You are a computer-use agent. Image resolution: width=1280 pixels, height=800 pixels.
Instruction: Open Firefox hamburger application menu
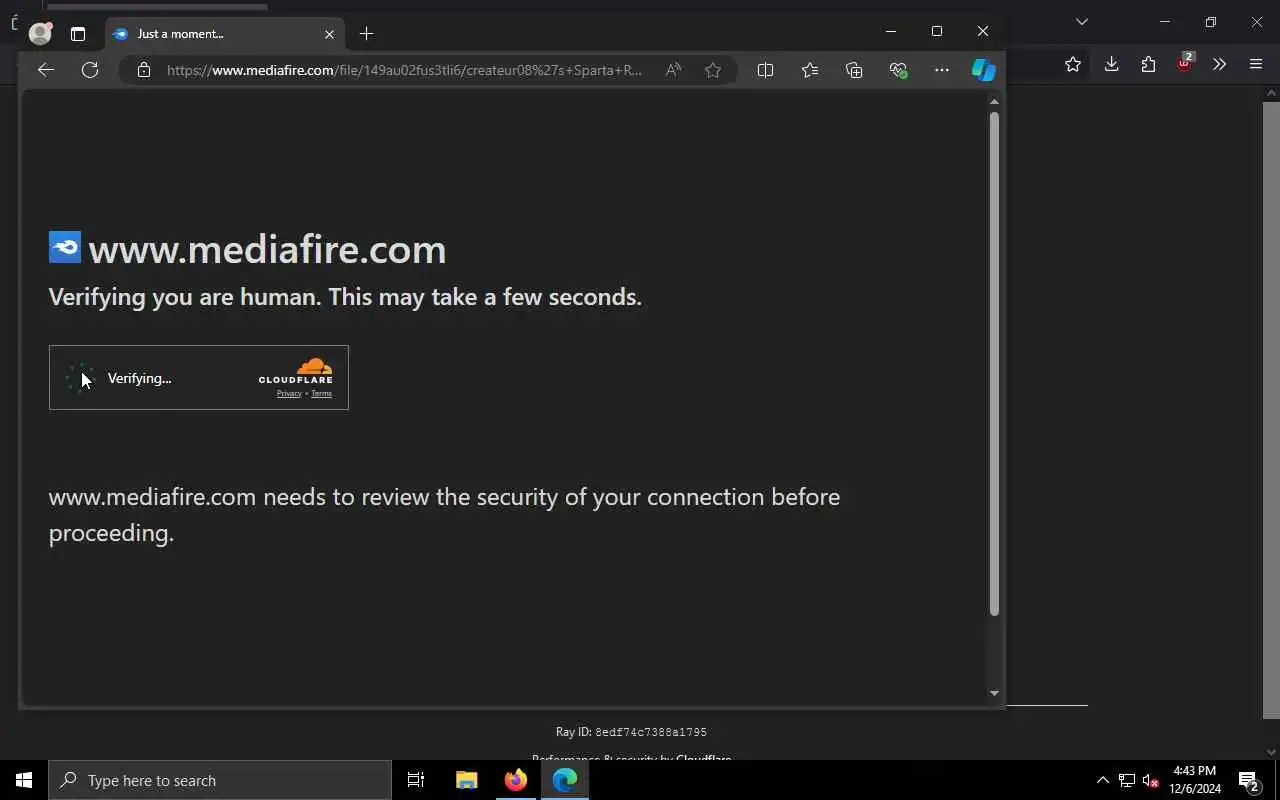1256,65
